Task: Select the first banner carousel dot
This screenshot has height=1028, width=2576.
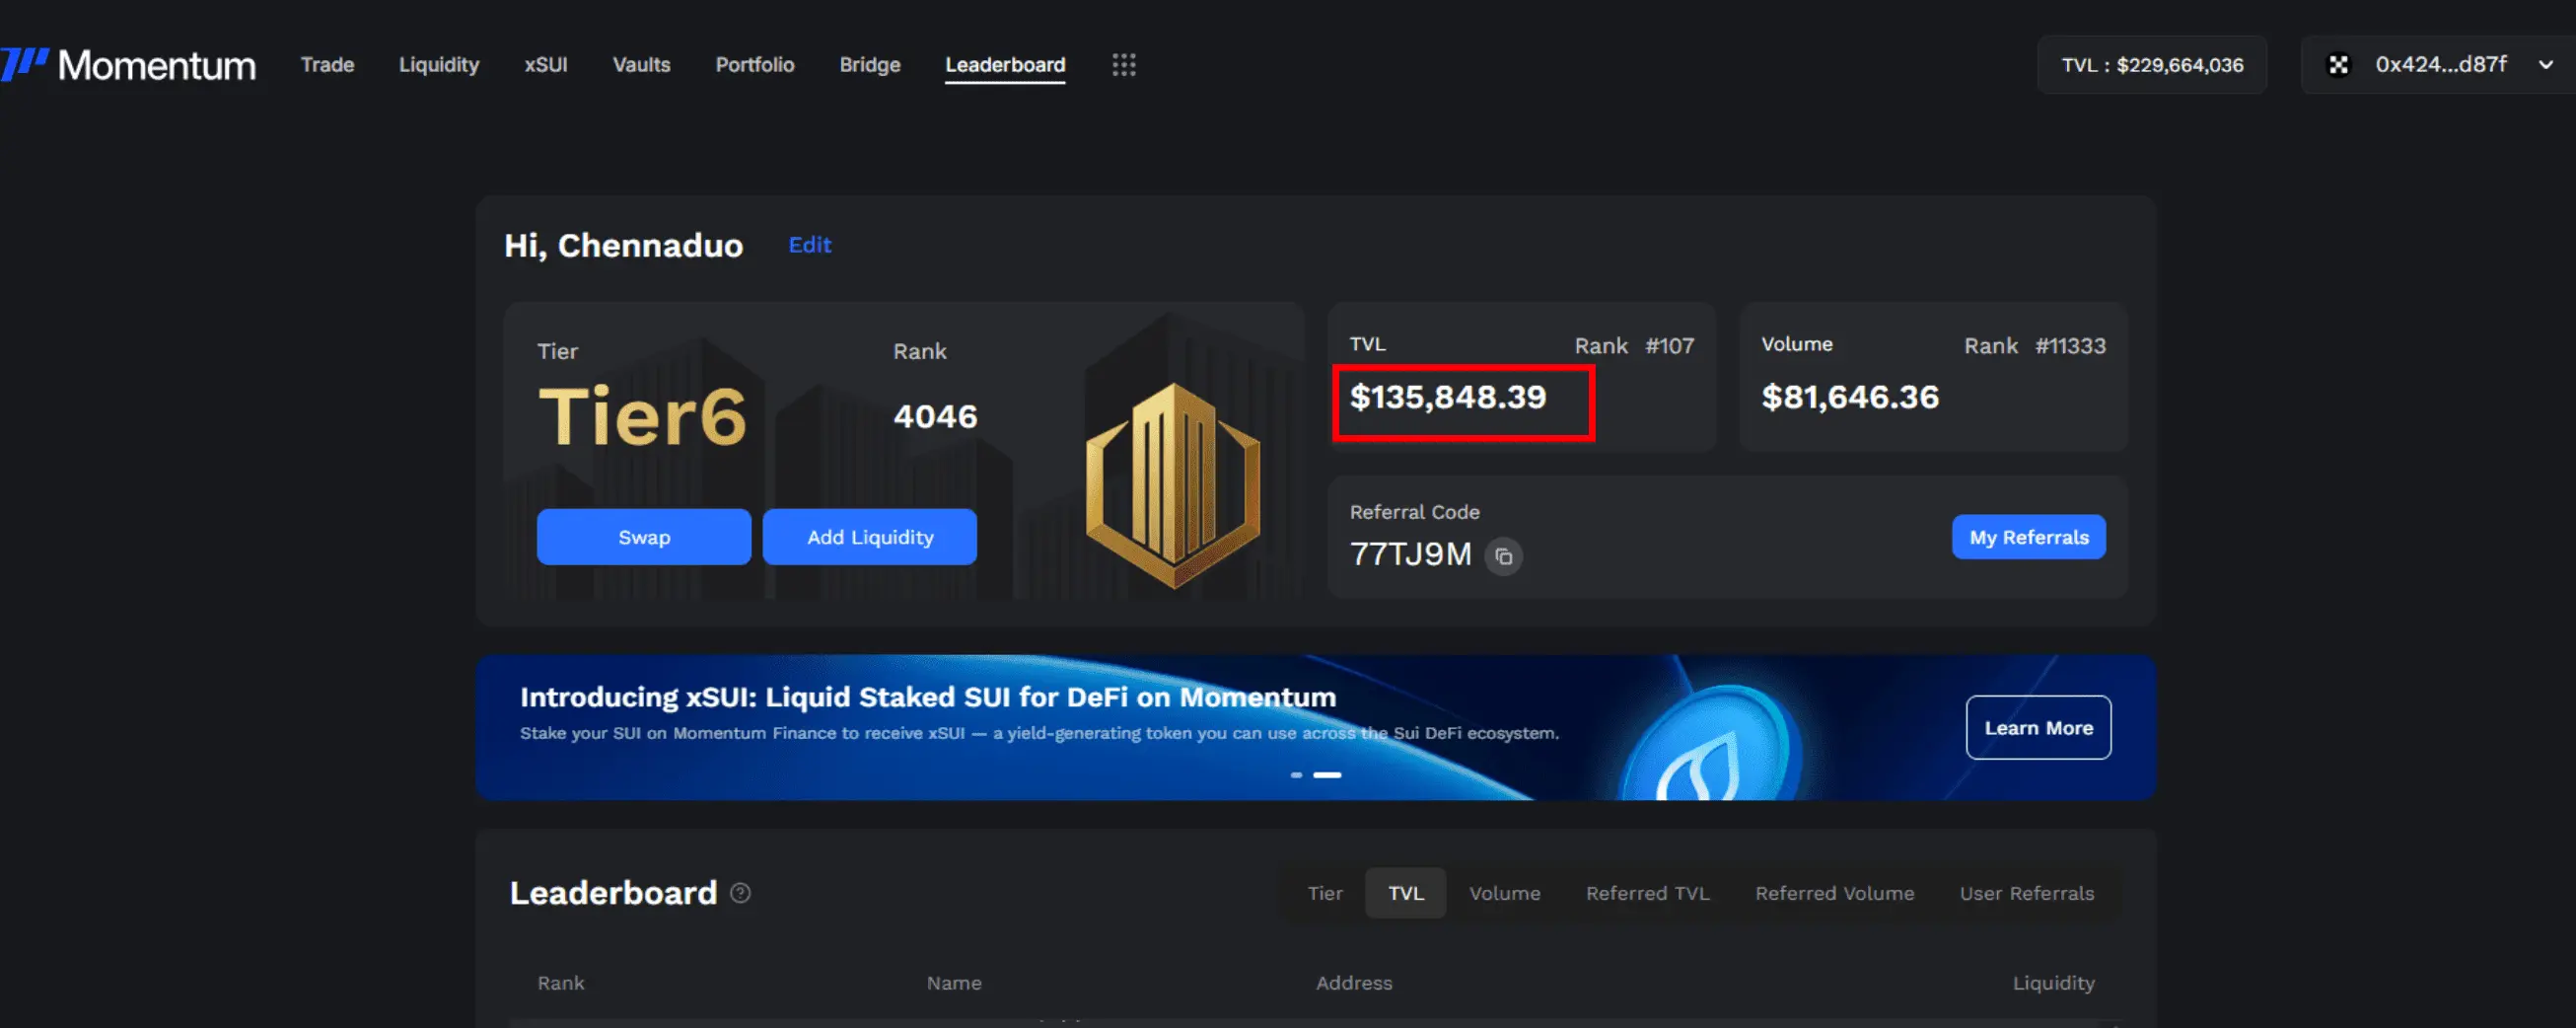Action: point(1297,775)
